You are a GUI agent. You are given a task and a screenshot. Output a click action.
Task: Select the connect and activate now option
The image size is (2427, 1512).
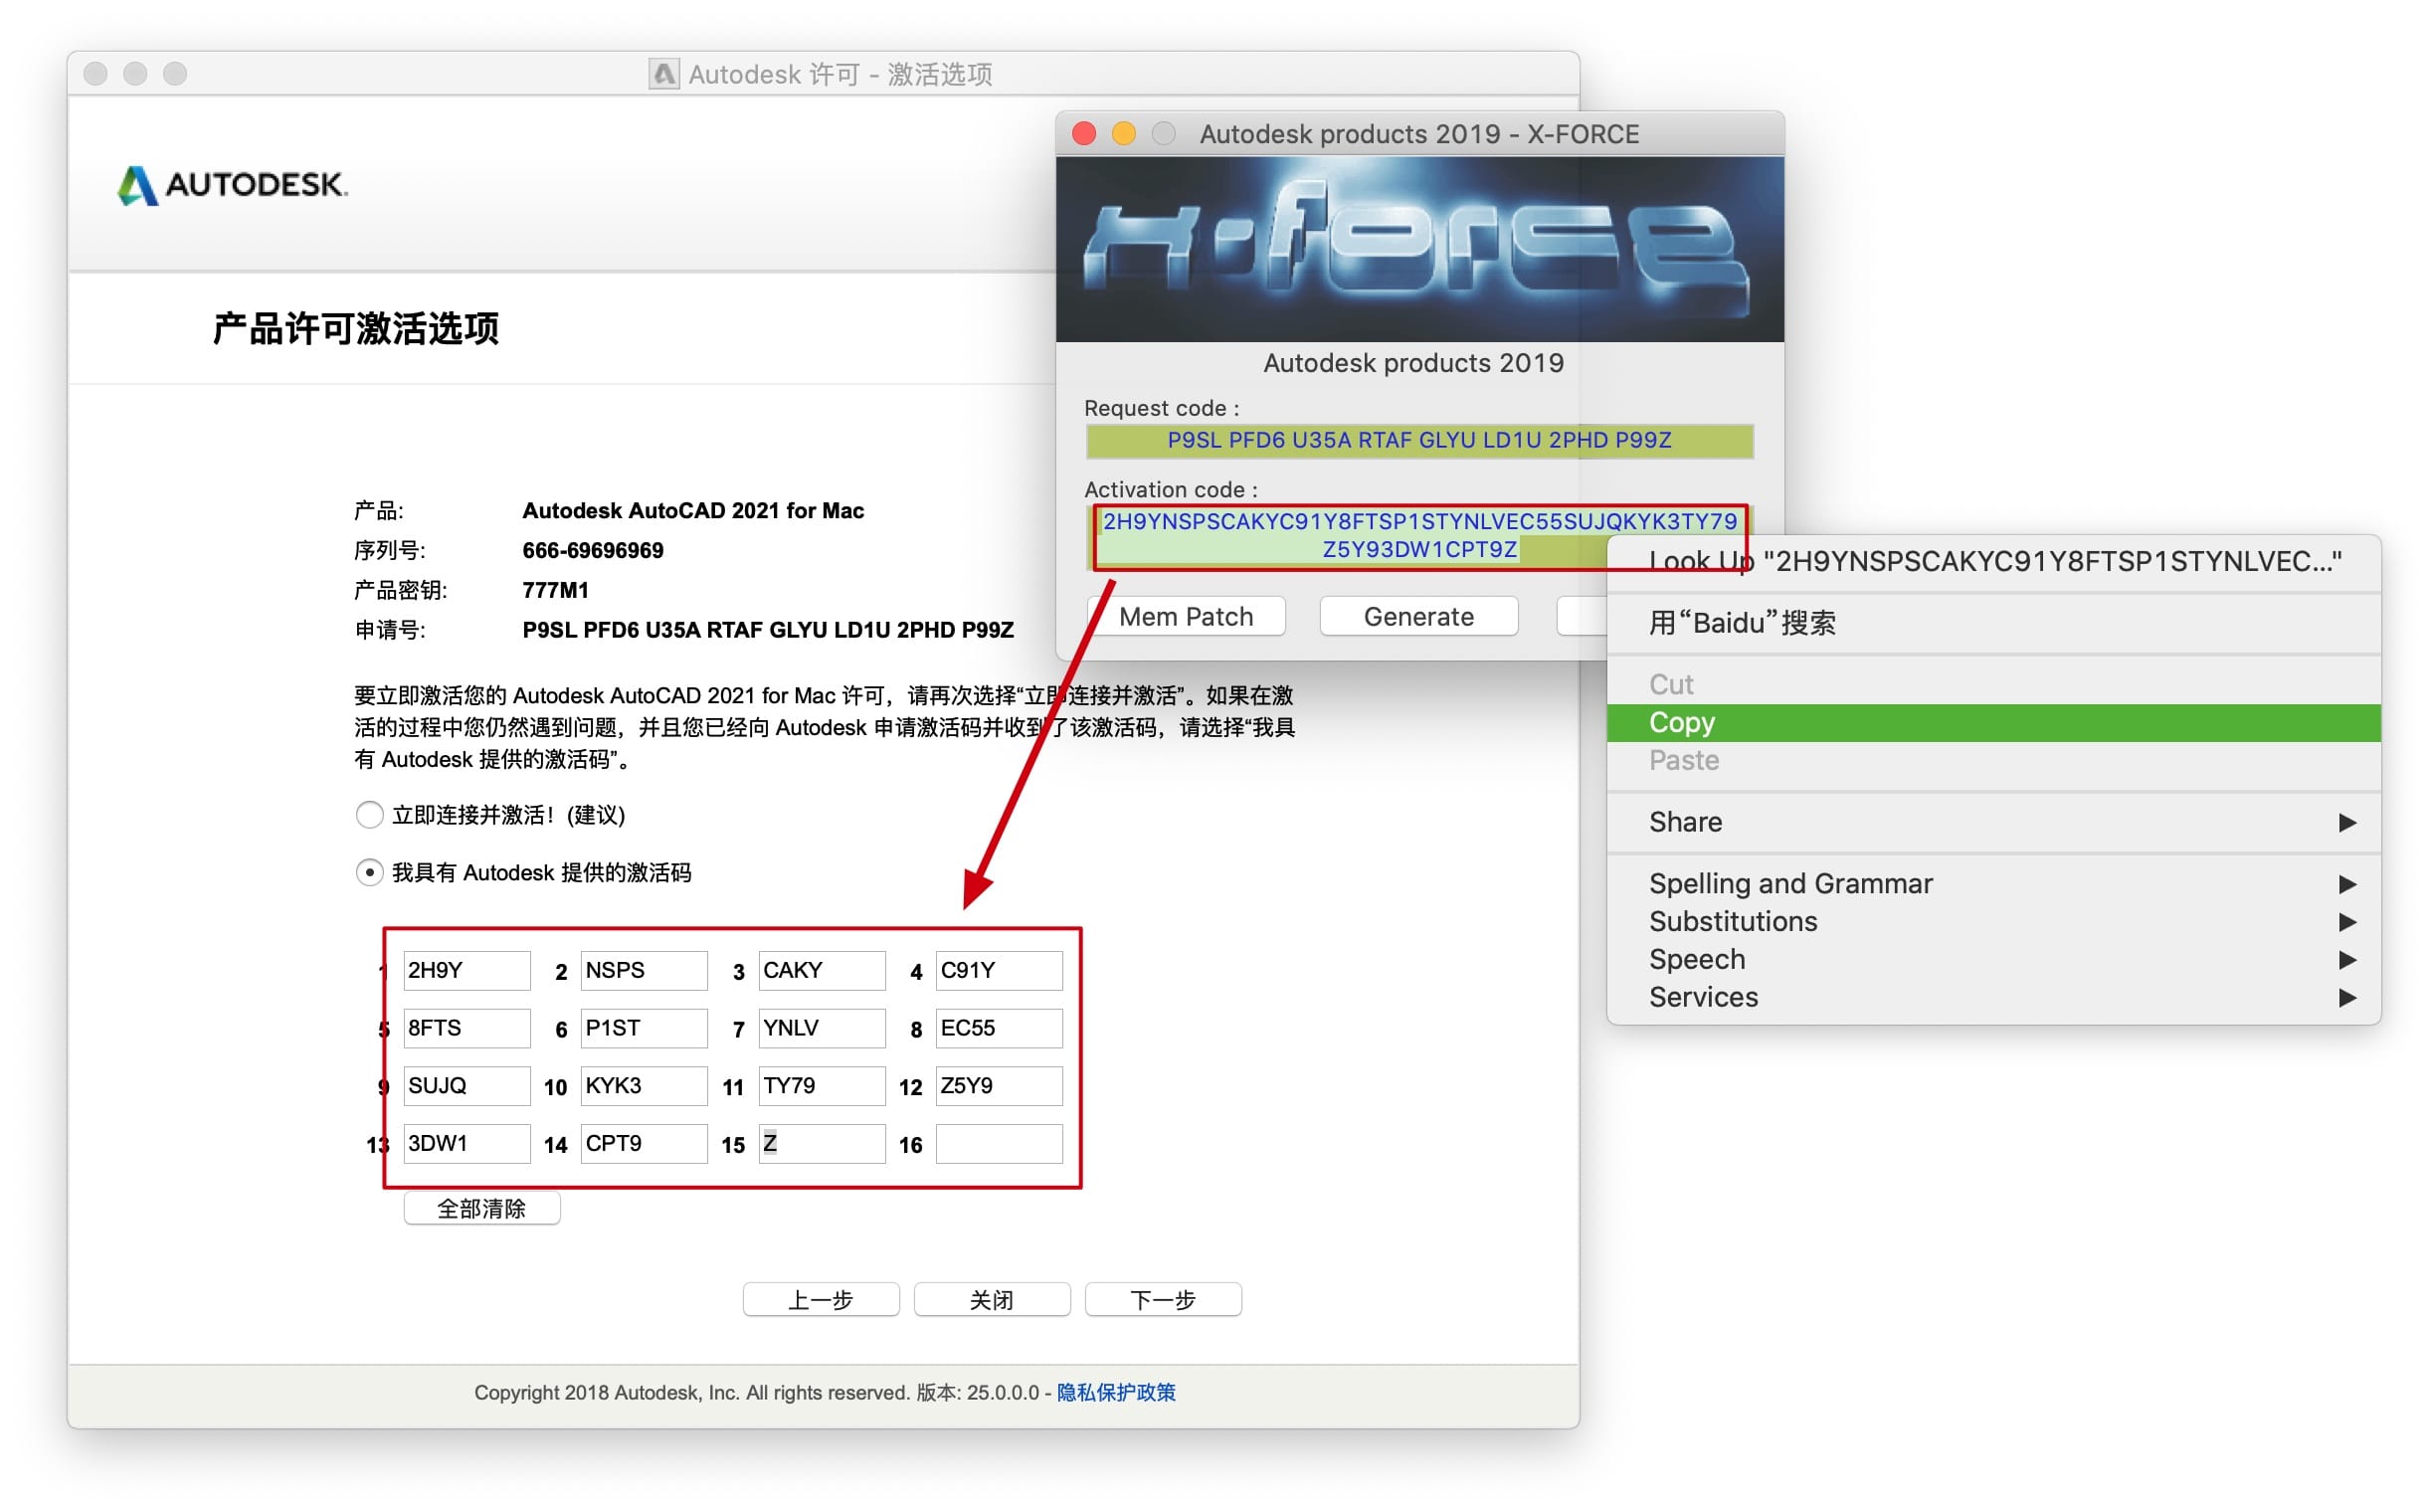369,814
